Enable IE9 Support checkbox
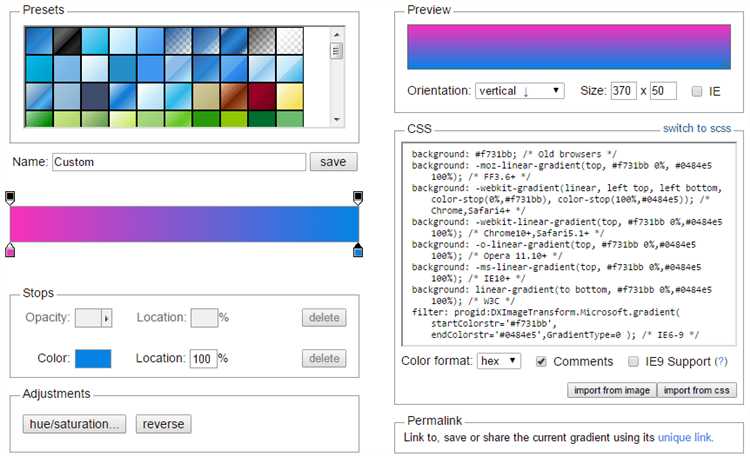This screenshot has width=750, height=456. click(x=634, y=361)
